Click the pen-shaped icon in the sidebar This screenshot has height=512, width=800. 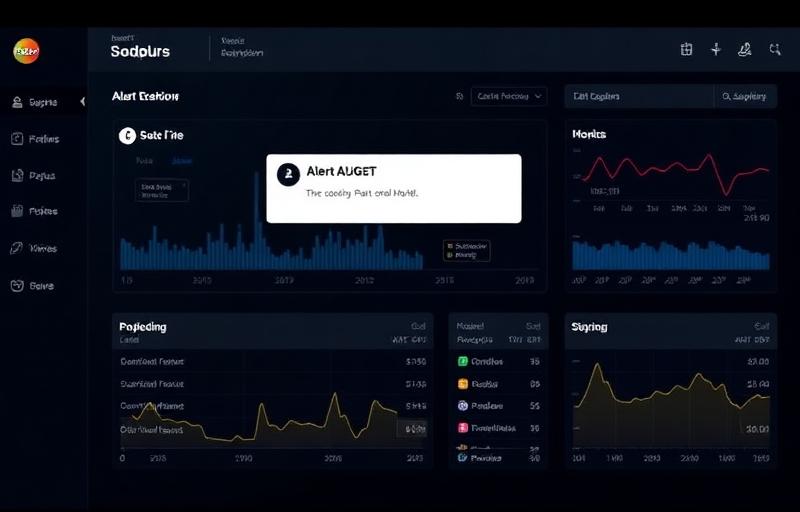click(17, 248)
